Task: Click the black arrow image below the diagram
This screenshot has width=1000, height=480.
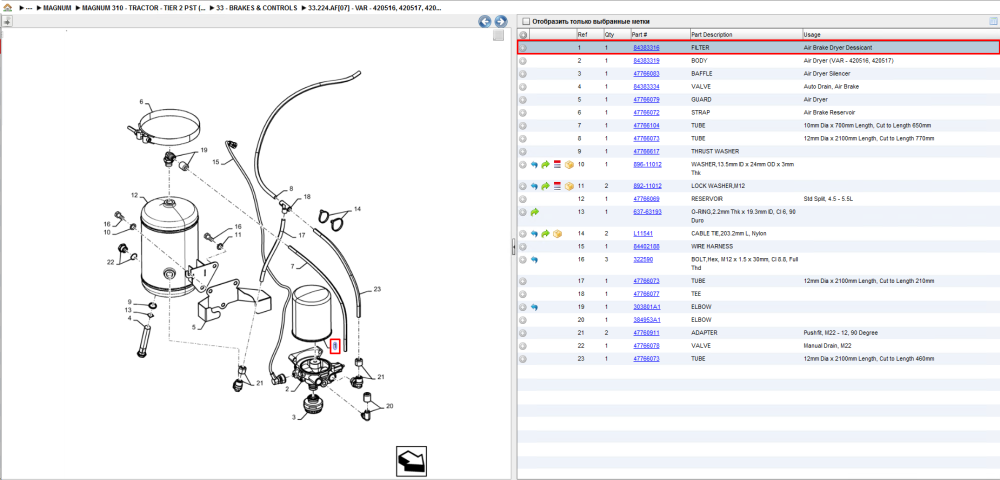Action: [411, 460]
